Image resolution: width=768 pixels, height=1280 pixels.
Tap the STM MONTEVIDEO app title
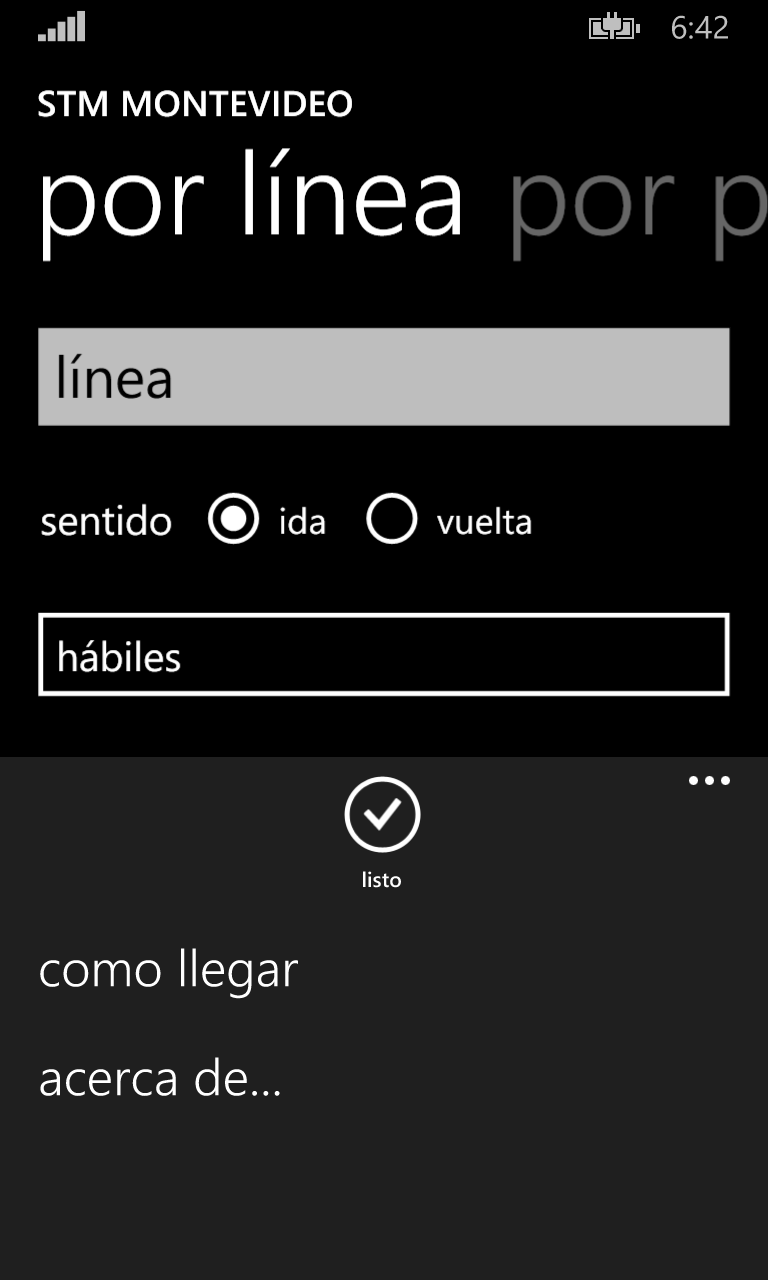pos(195,104)
